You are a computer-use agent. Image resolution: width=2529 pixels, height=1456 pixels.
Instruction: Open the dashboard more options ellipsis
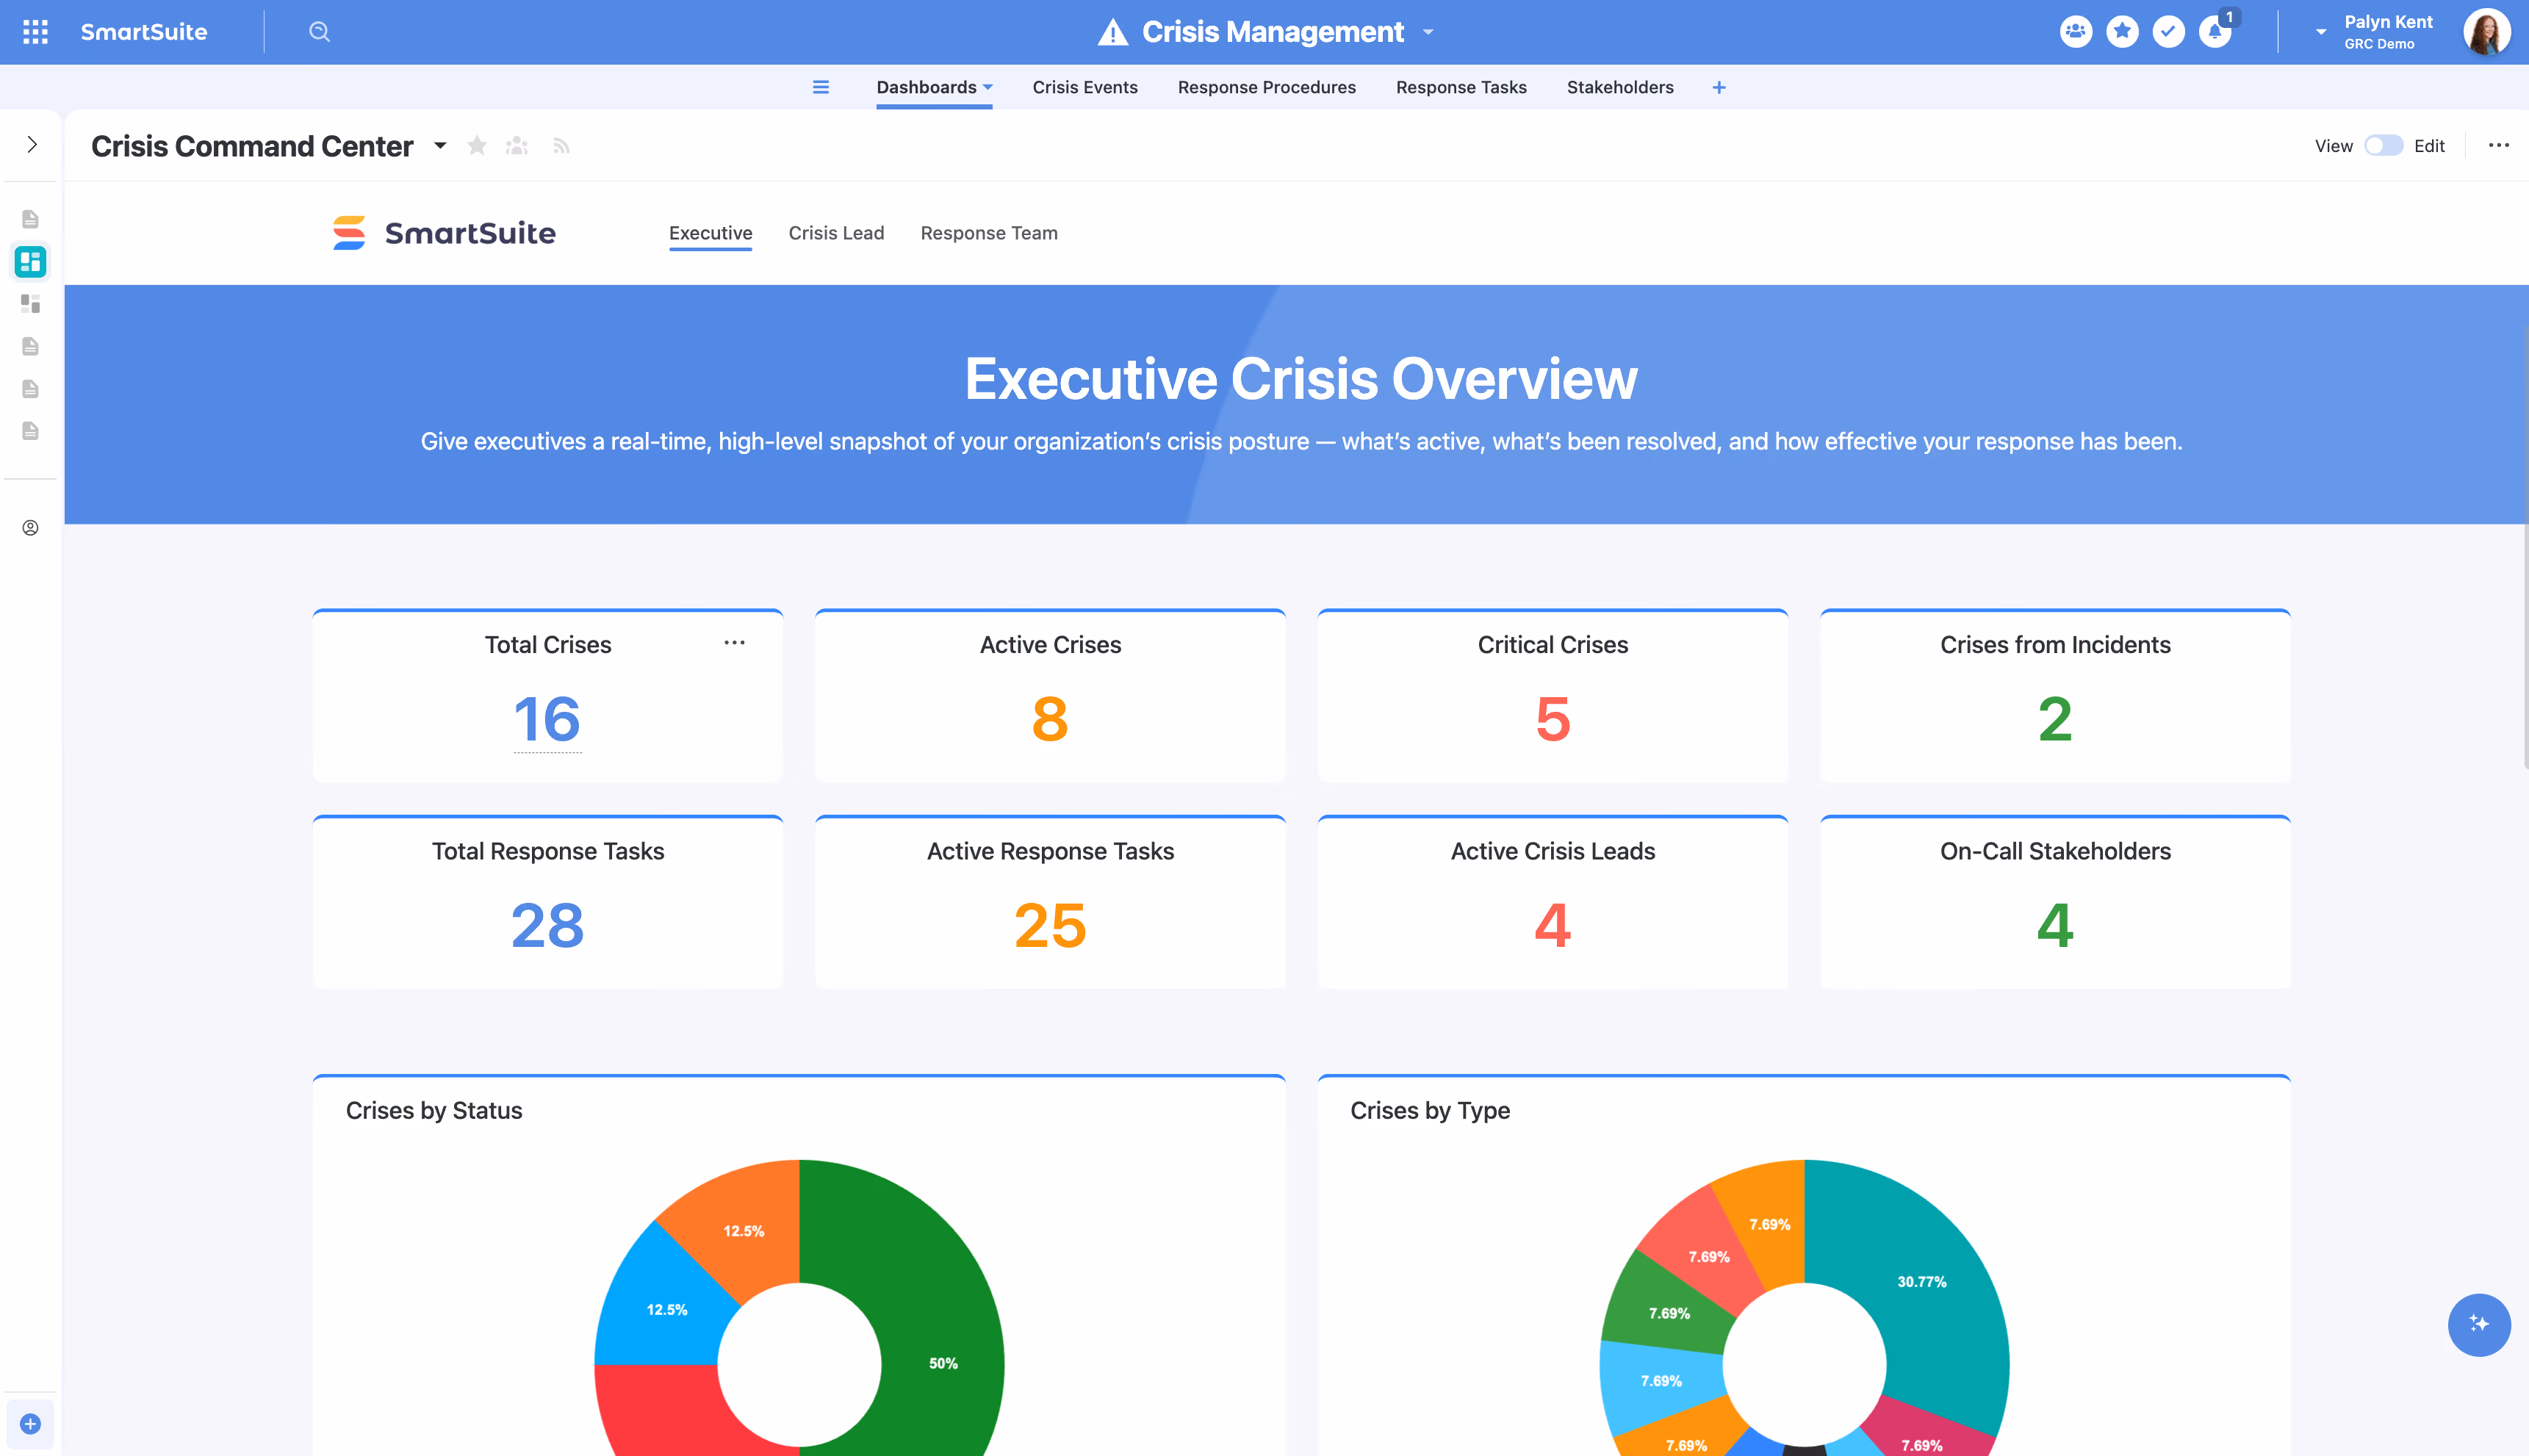[2498, 146]
